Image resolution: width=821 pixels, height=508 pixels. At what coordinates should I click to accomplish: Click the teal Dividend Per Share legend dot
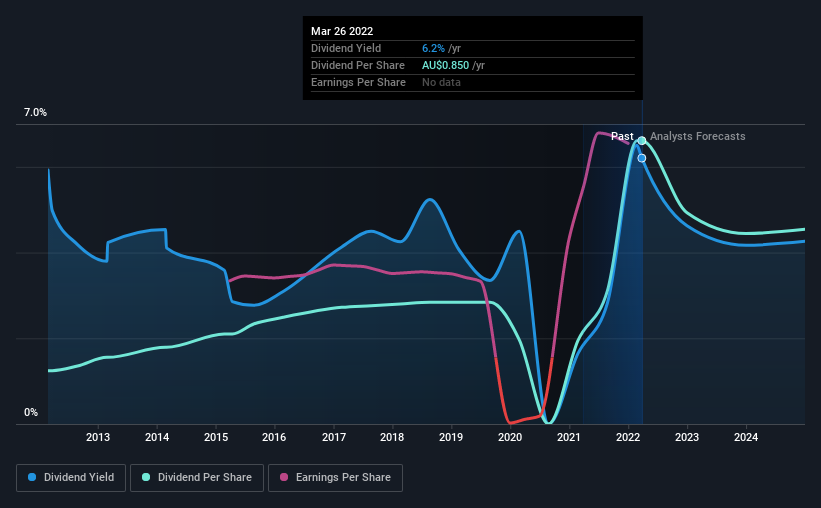click(146, 477)
